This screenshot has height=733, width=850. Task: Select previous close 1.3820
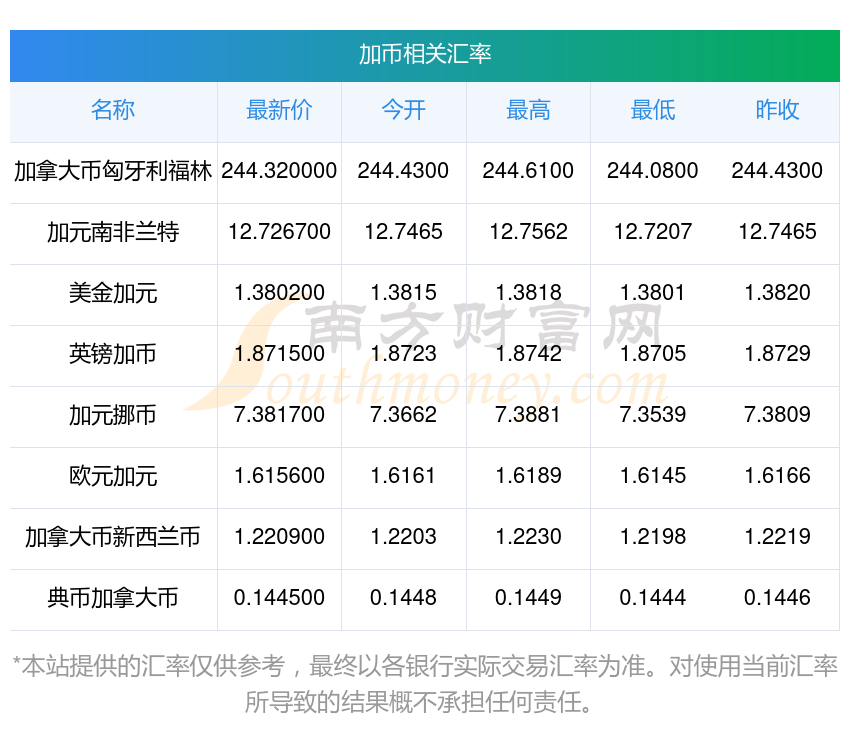(777, 293)
